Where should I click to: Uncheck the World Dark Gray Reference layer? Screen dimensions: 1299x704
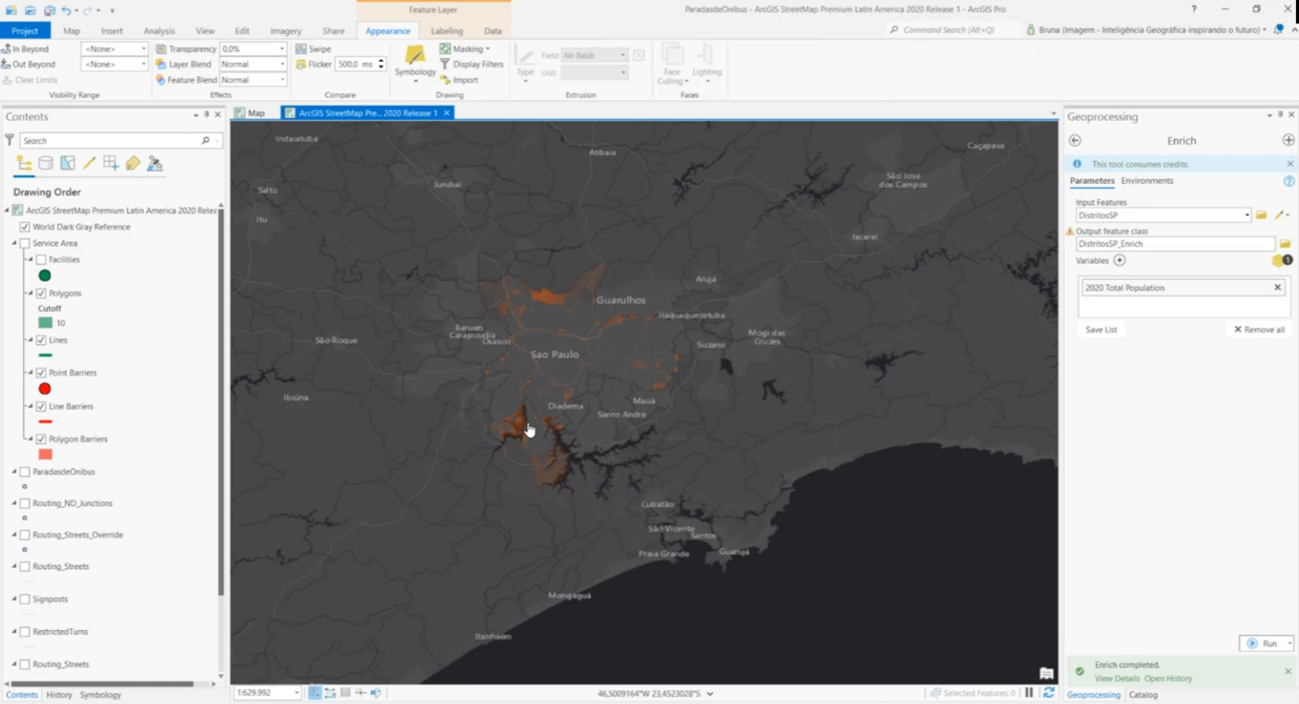[25, 227]
